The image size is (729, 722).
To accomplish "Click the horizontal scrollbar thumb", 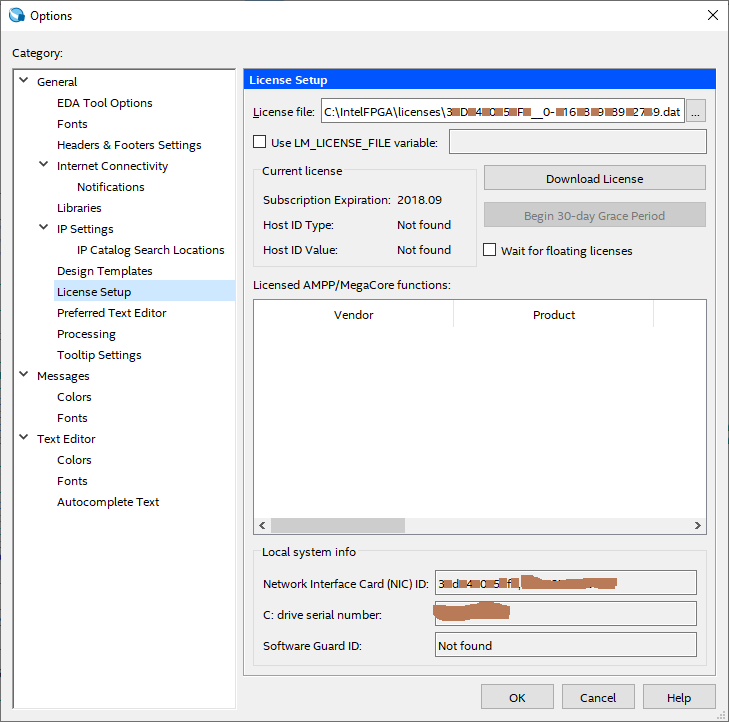I will 338,525.
